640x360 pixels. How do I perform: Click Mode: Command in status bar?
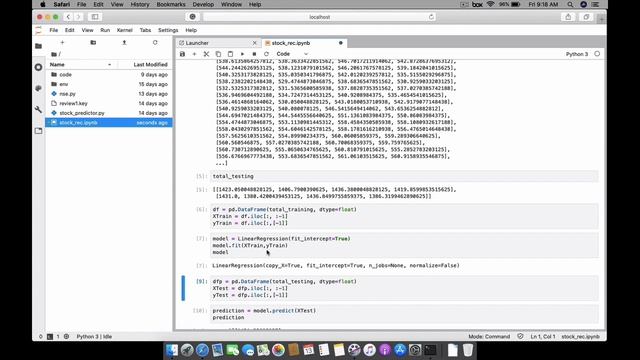(x=489, y=337)
